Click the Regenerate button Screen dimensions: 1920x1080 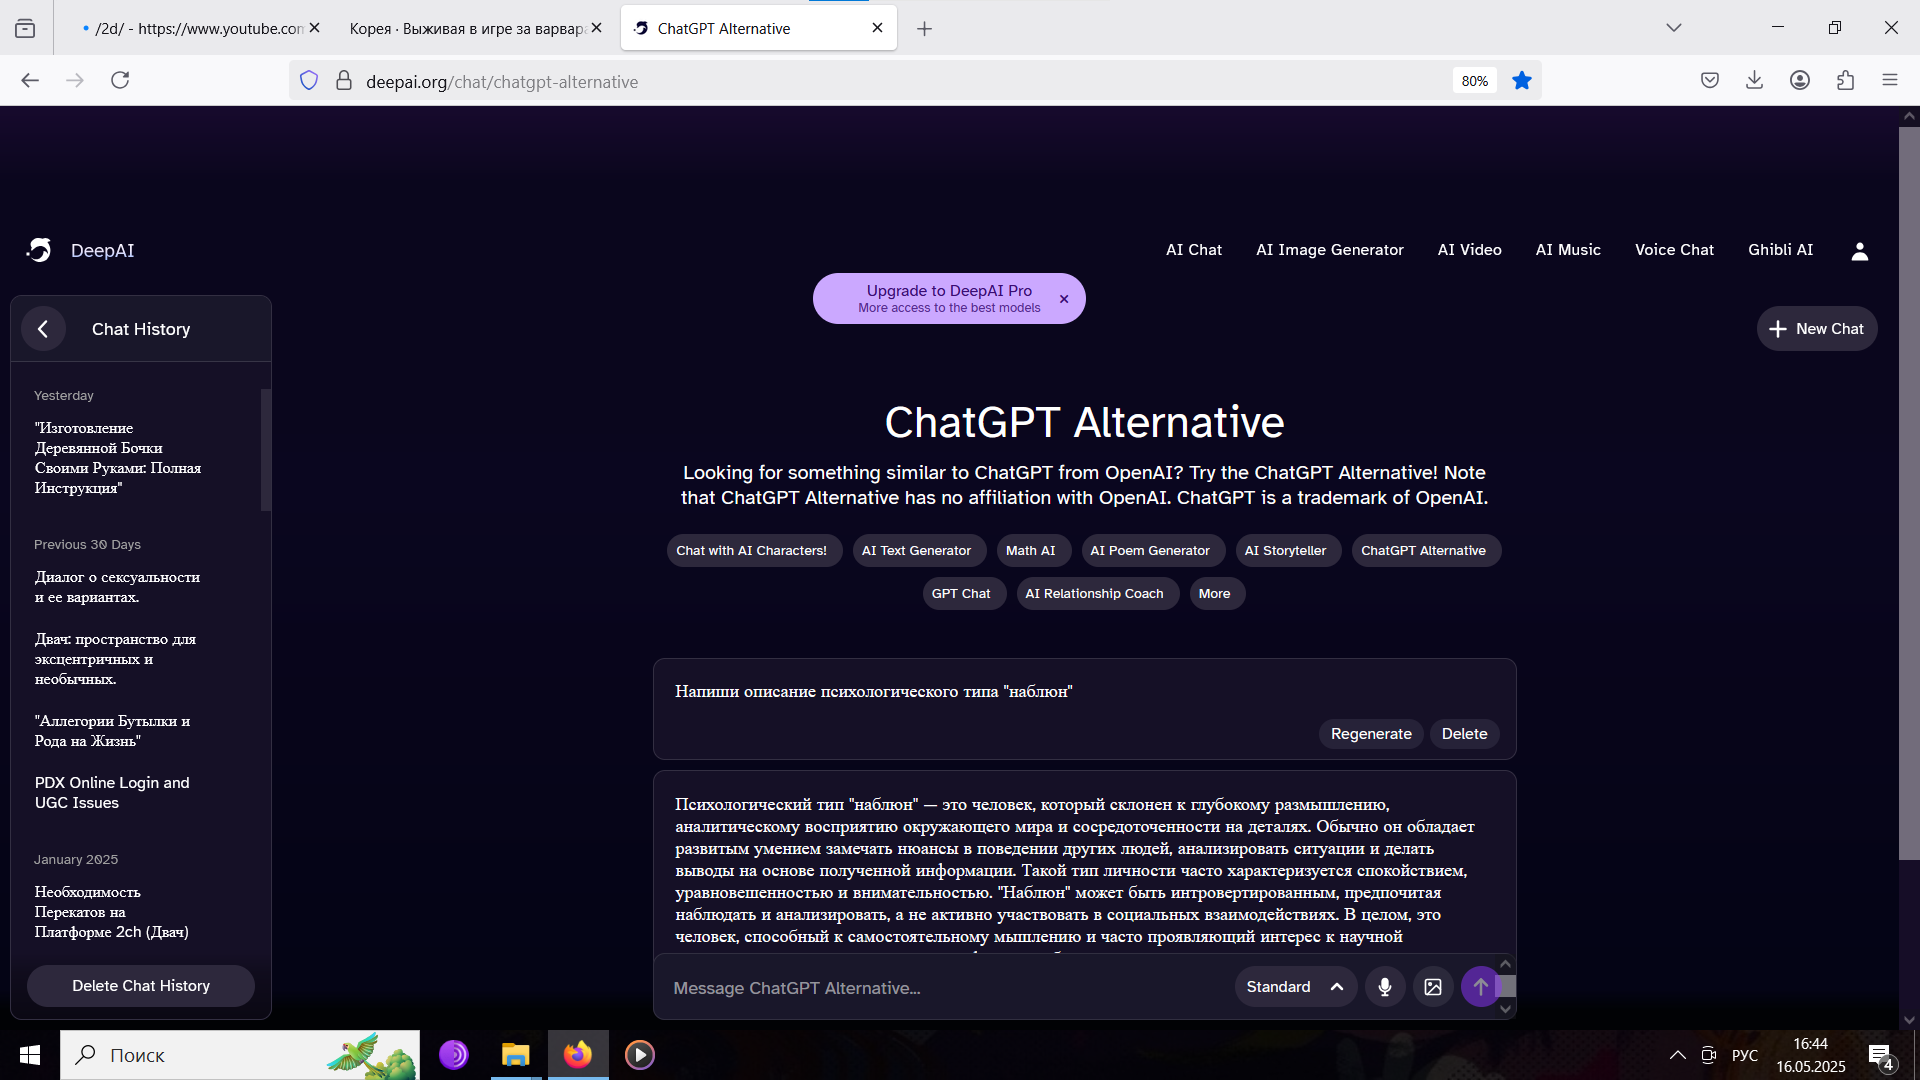(x=1370, y=734)
